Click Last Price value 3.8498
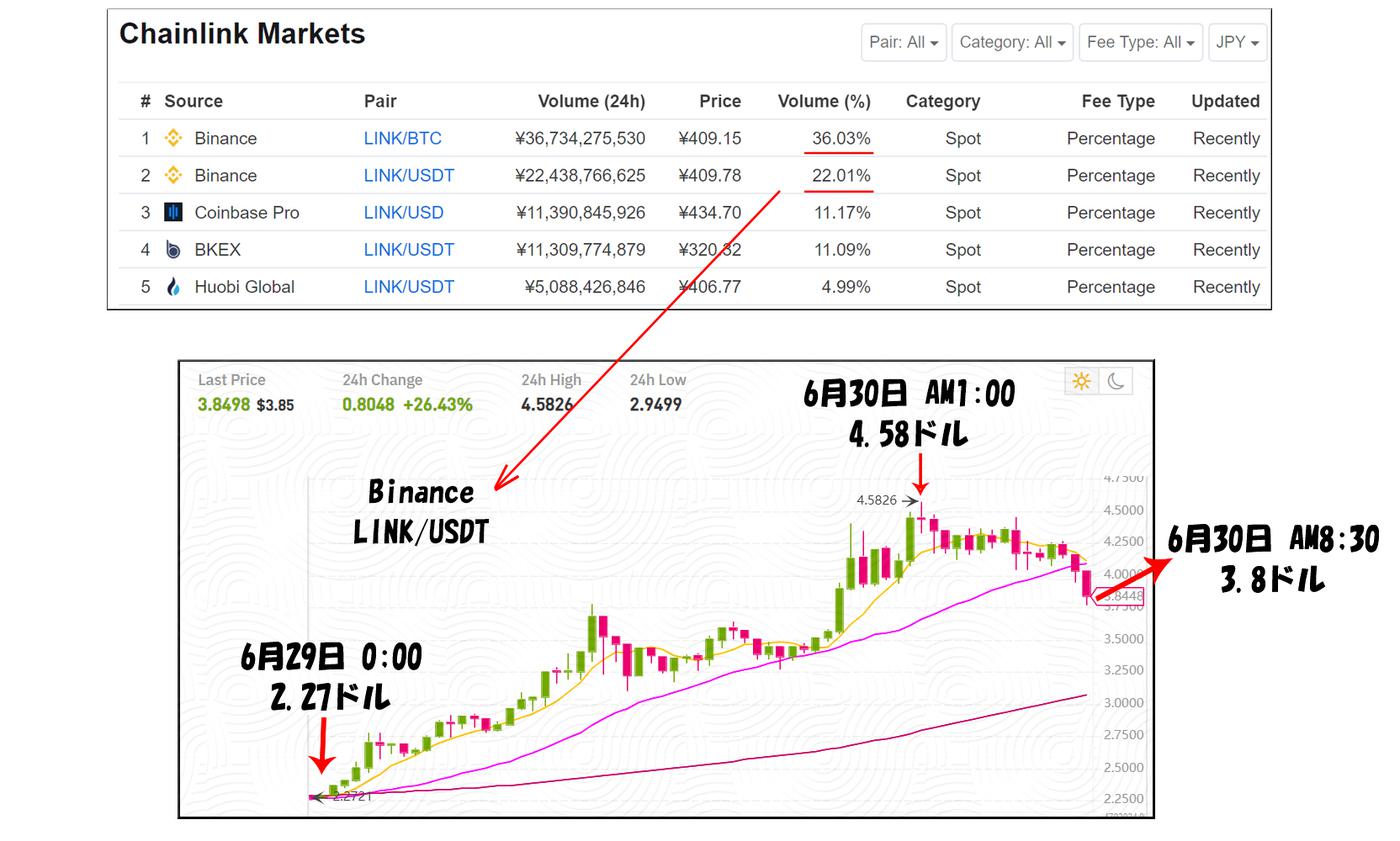This screenshot has width=1400, height=841. pos(224,404)
